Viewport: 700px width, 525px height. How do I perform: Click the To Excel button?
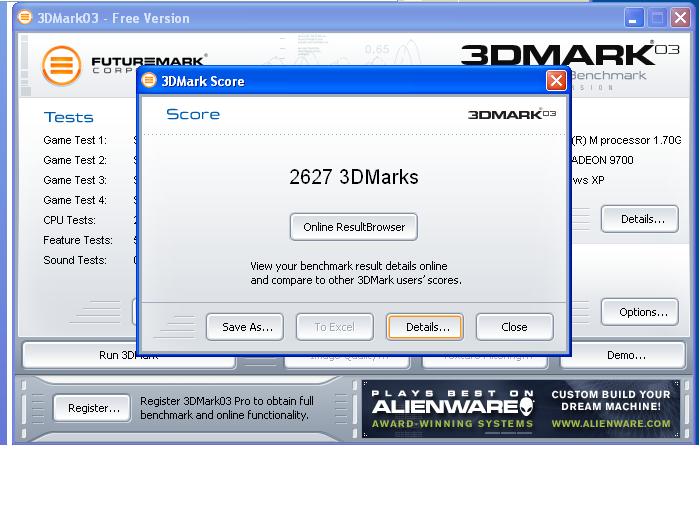pyautogui.click(x=334, y=327)
